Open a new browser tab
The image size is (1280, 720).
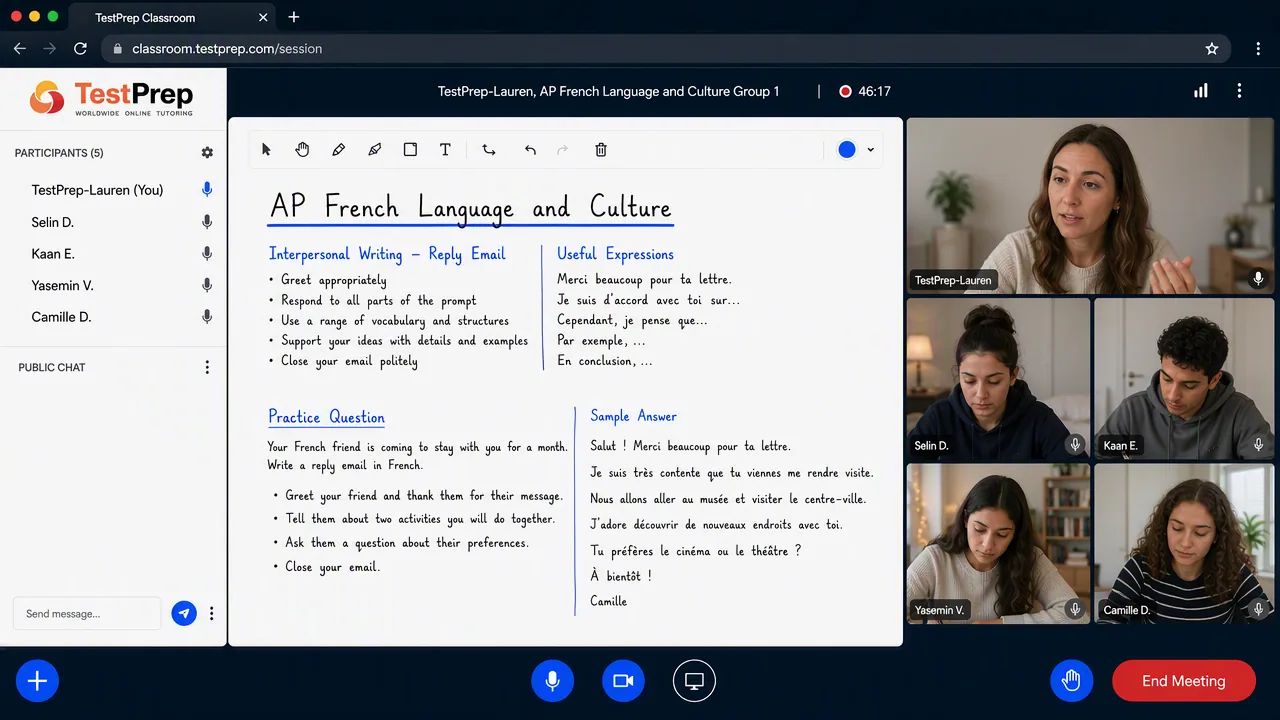[294, 18]
